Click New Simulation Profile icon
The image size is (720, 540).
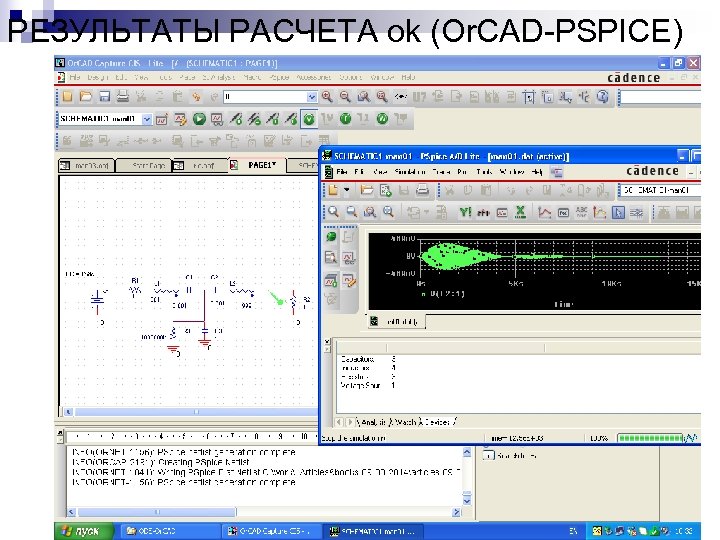[x=162, y=119]
